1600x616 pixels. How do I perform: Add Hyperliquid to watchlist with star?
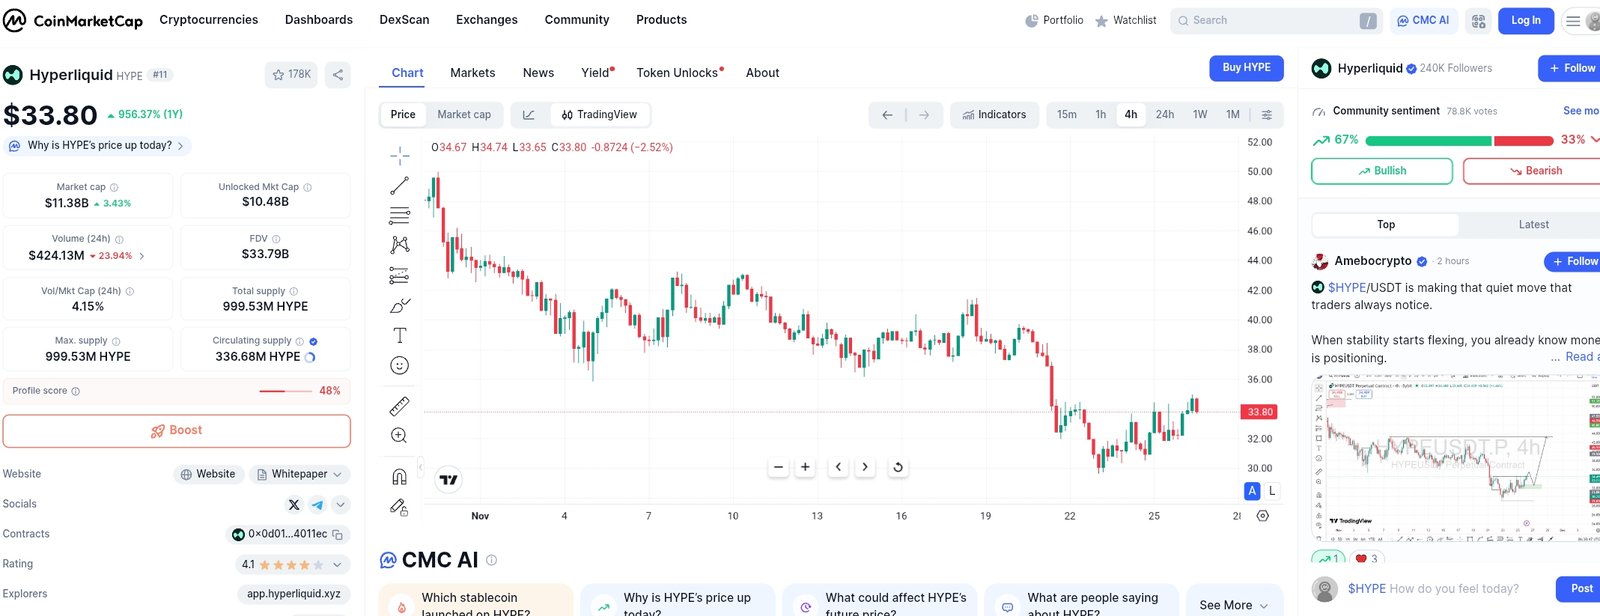point(291,75)
